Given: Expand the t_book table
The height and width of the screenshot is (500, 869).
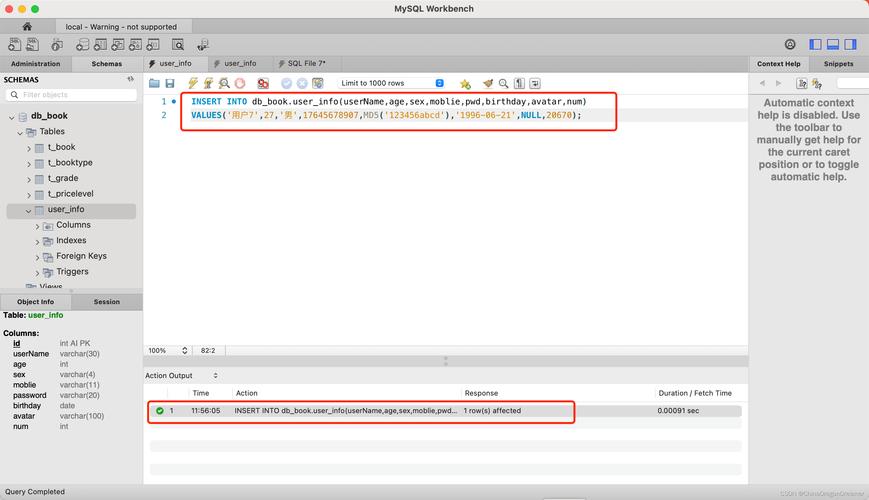Looking at the screenshot, I should click(x=29, y=148).
